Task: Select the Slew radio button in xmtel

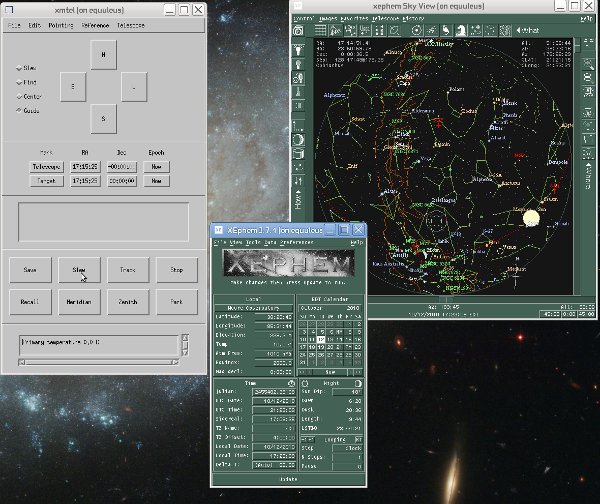Action: [19, 68]
